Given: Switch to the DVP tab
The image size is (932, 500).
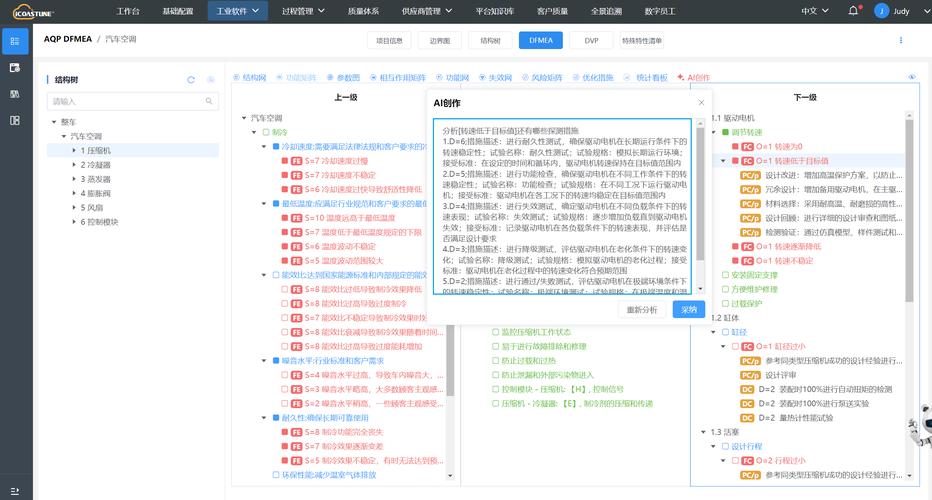Looking at the screenshot, I should (x=591, y=40).
